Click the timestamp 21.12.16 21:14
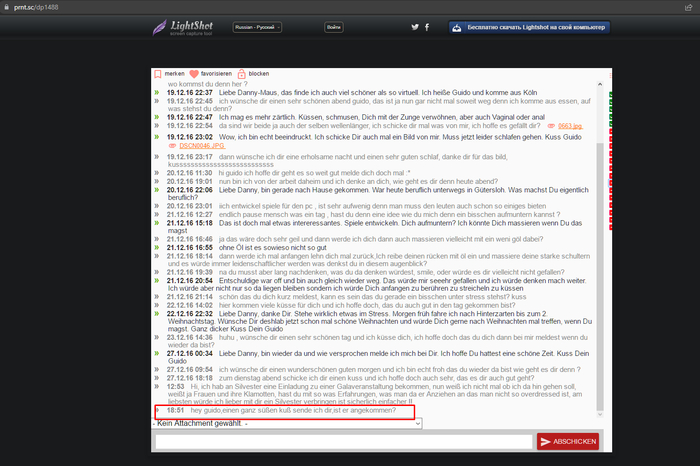The height and width of the screenshot is (466, 700). pyautogui.click(x=190, y=296)
